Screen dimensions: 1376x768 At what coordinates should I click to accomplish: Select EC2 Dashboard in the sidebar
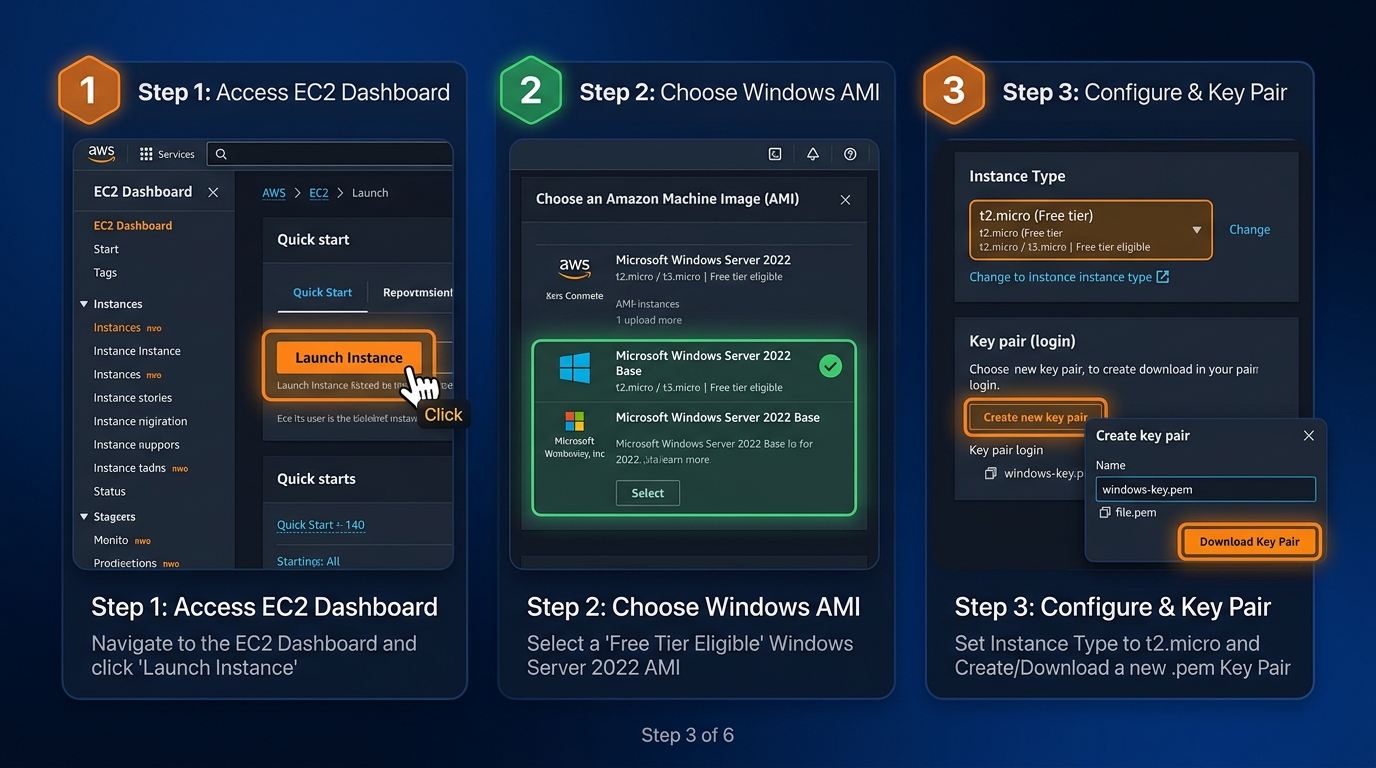133,226
